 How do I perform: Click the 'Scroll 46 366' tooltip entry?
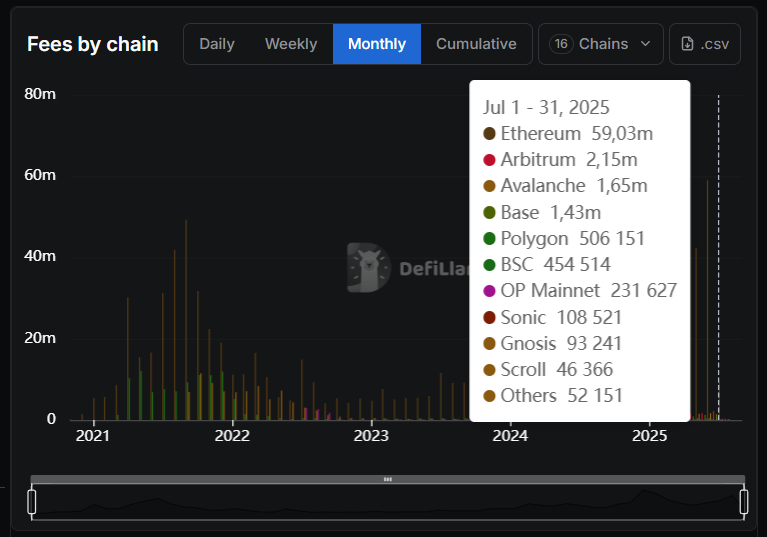click(x=548, y=370)
